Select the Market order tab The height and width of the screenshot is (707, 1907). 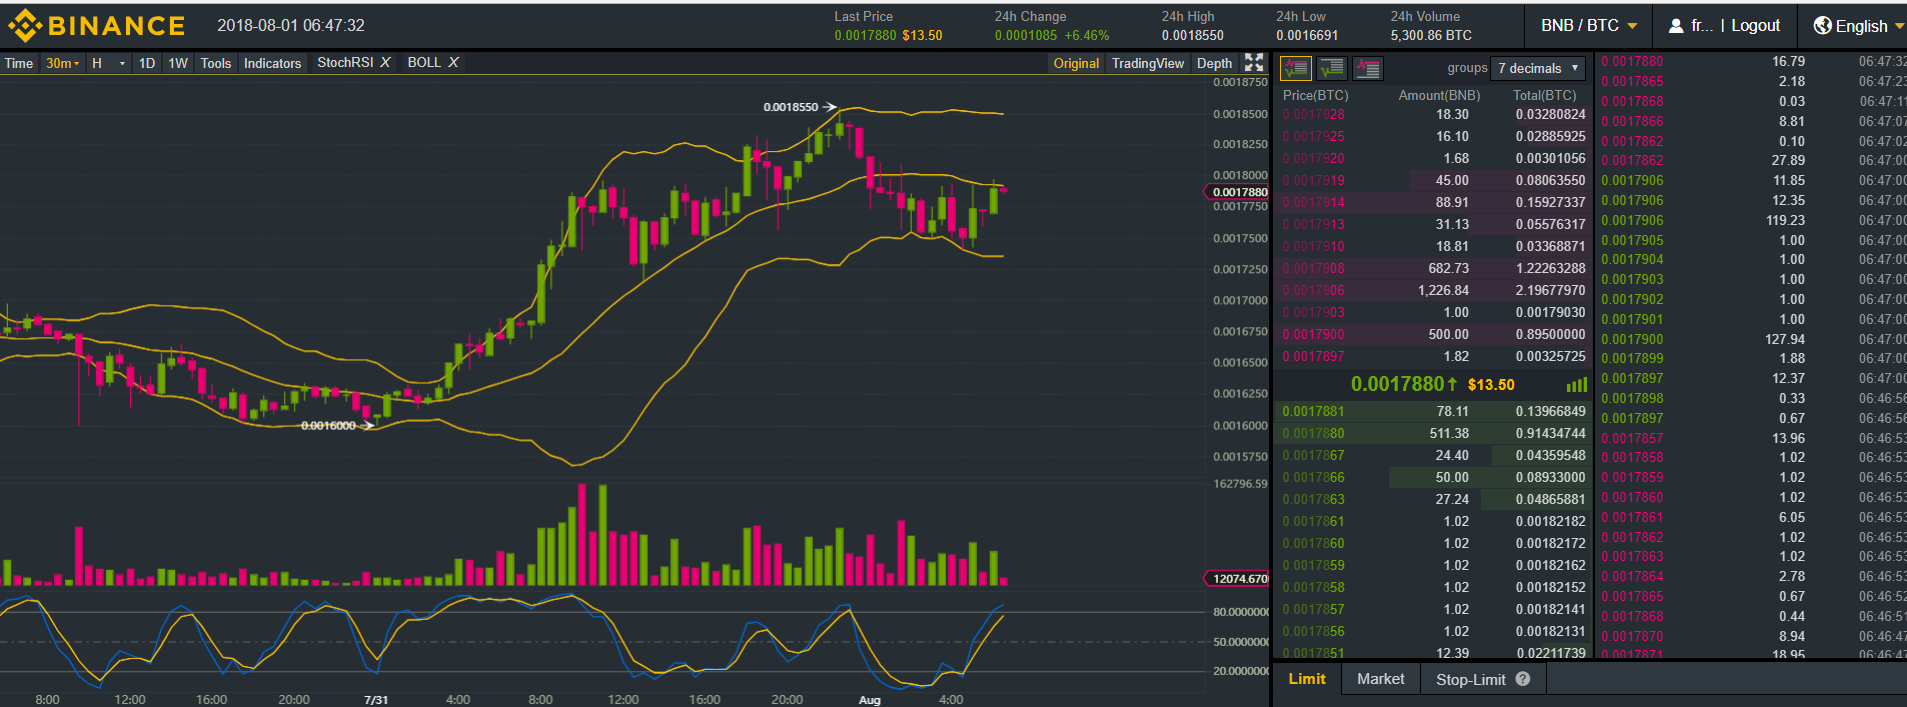tap(1381, 679)
